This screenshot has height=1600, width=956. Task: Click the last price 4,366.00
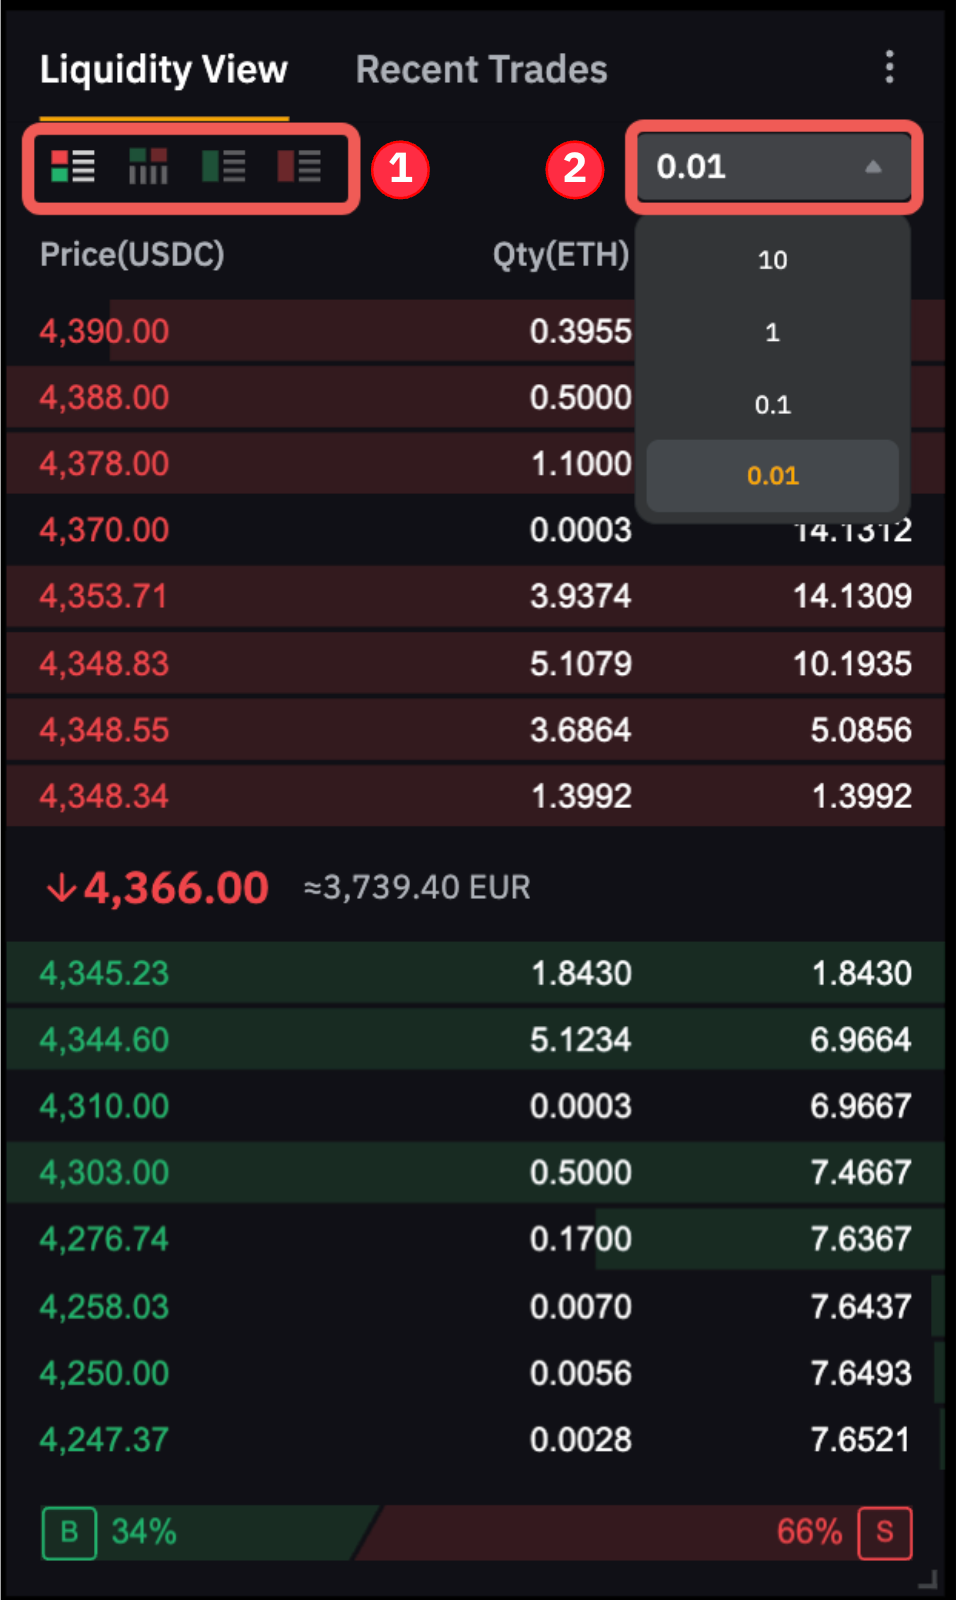point(175,888)
